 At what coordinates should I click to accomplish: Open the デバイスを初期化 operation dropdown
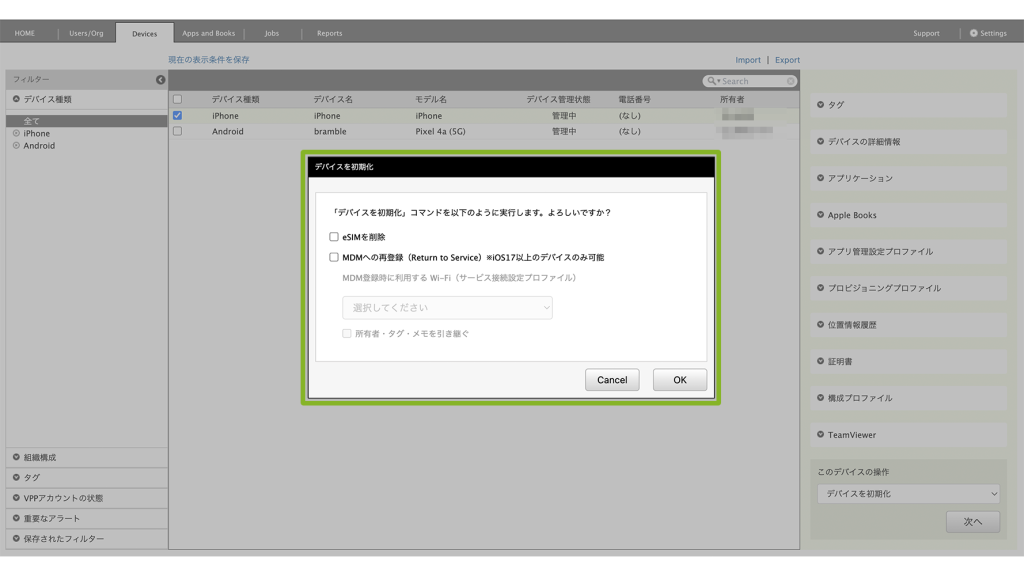tap(908, 494)
